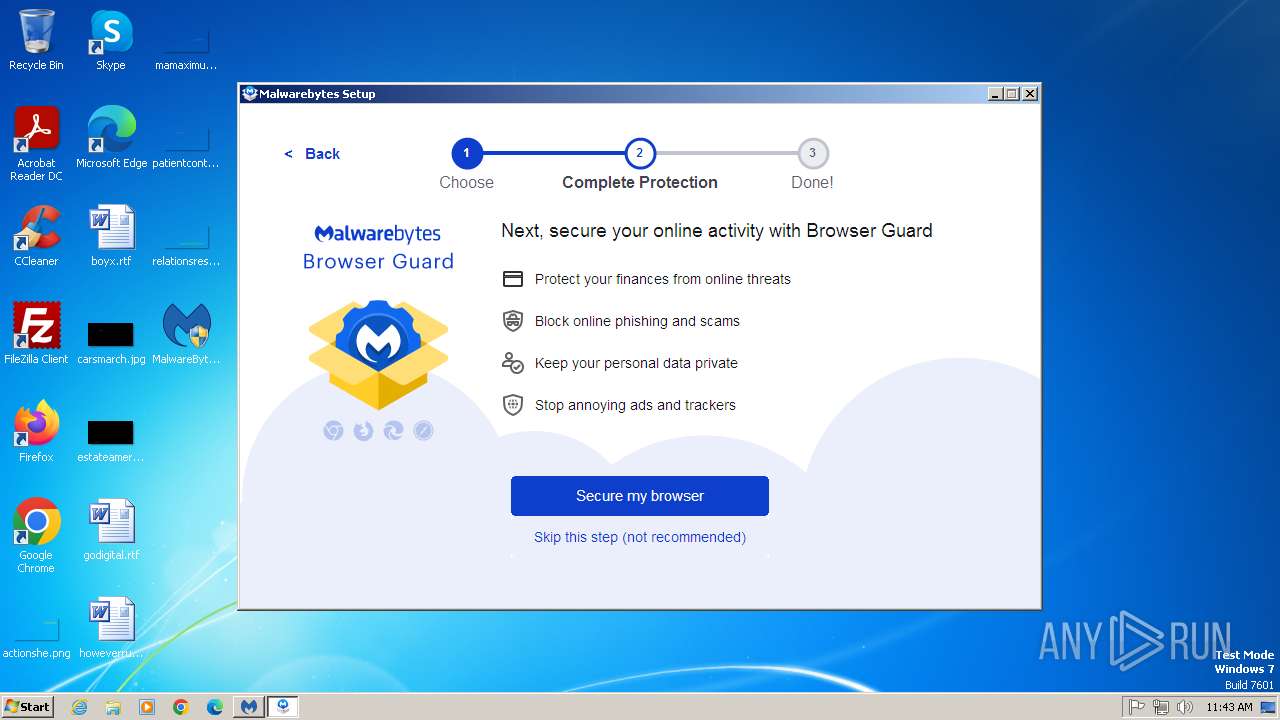Select godigital.rtf desktop file
The image size is (1280, 720).
click(x=111, y=530)
